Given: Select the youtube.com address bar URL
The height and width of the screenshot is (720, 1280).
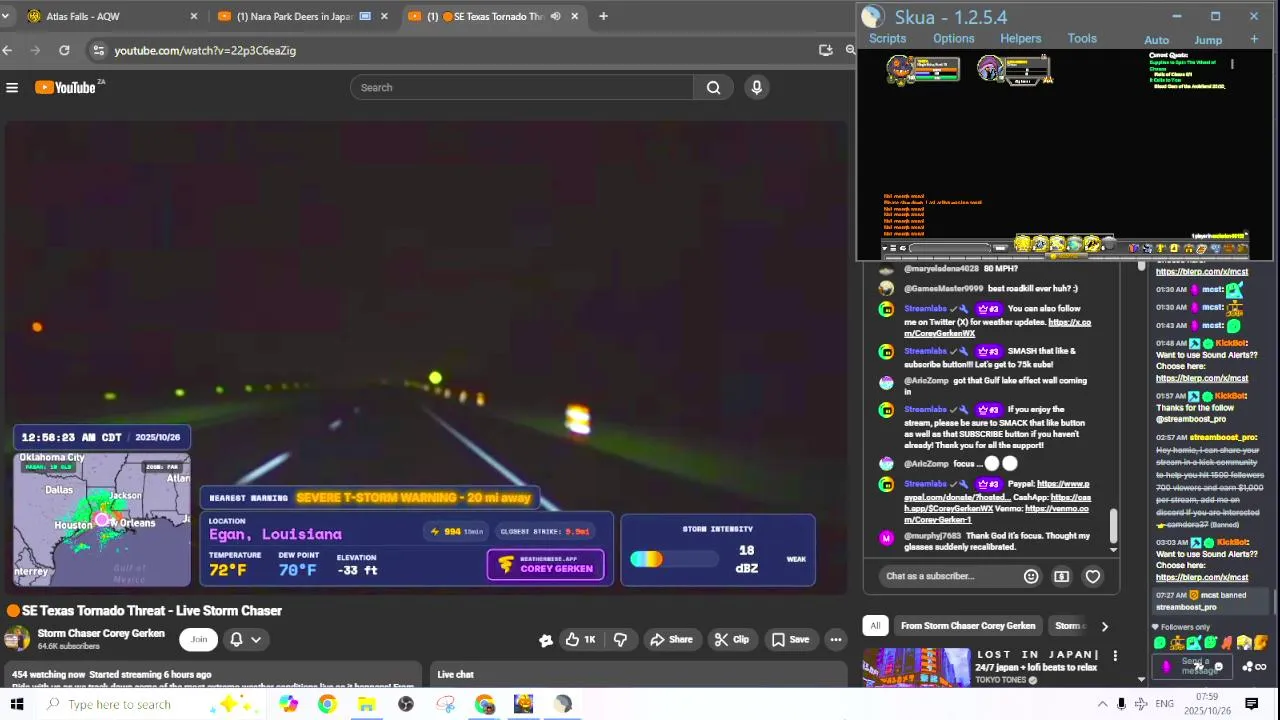Looking at the screenshot, I should [205, 50].
